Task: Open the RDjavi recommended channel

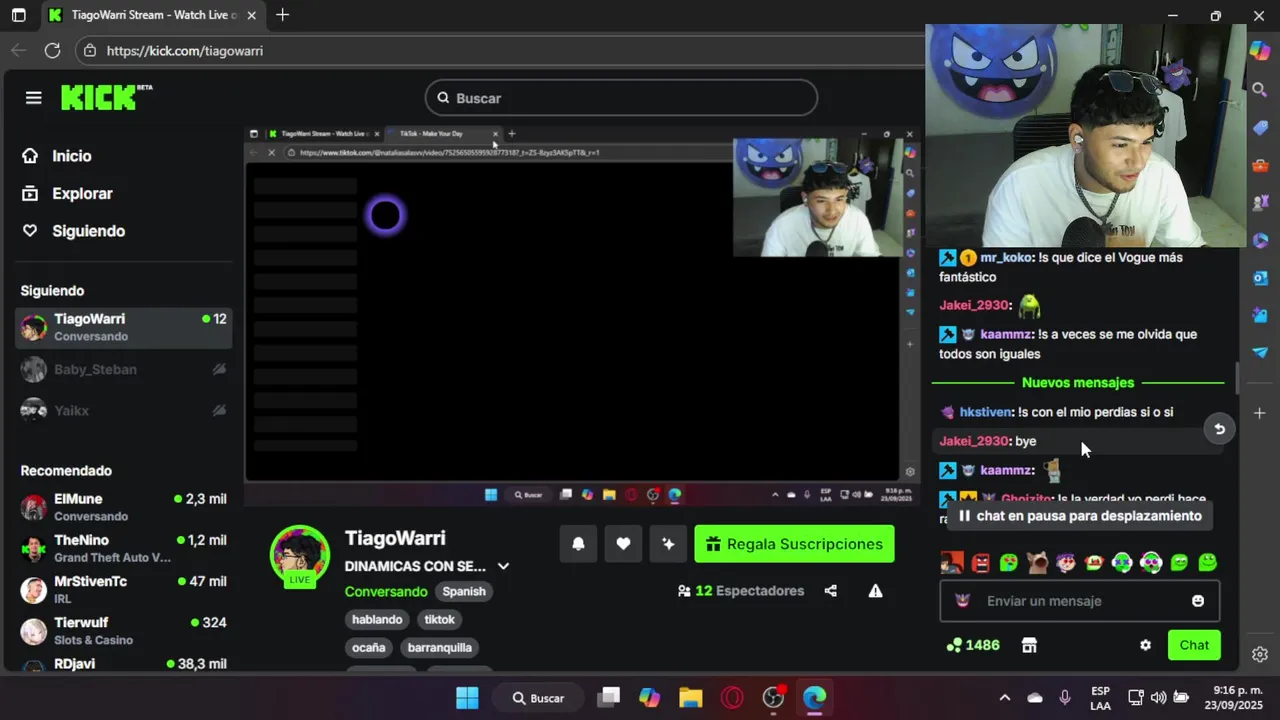Action: coord(124,664)
